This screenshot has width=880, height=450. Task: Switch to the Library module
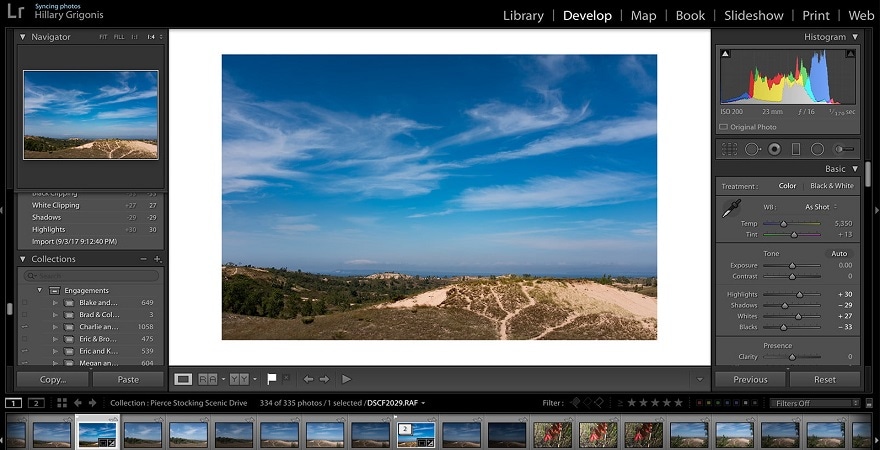point(523,15)
